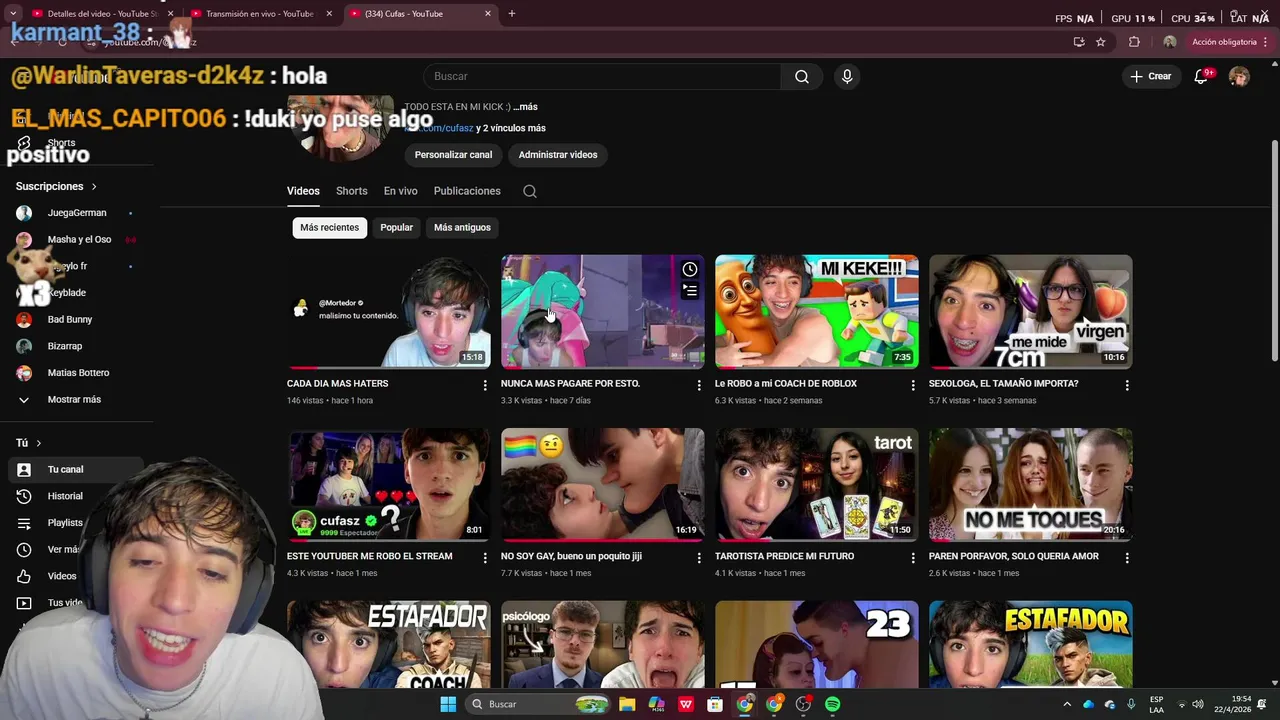
Task: Activate voice search microphone
Action: click(x=847, y=77)
